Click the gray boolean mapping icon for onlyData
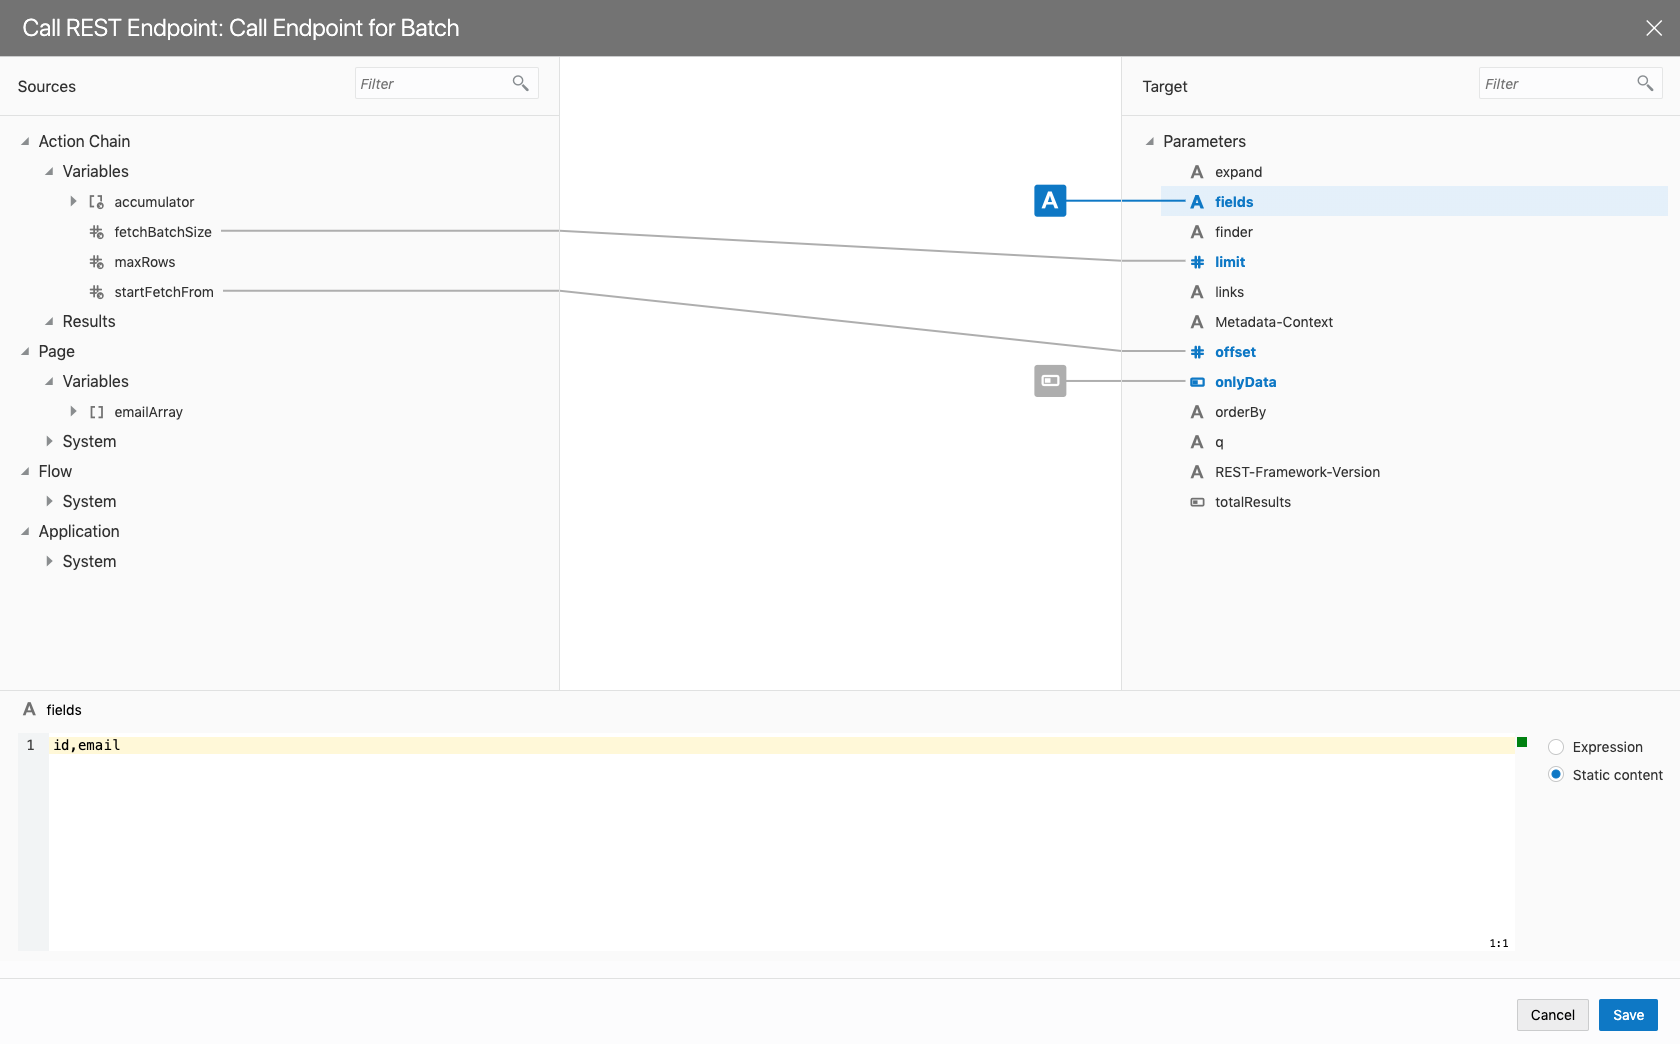1680x1044 pixels. (x=1049, y=381)
